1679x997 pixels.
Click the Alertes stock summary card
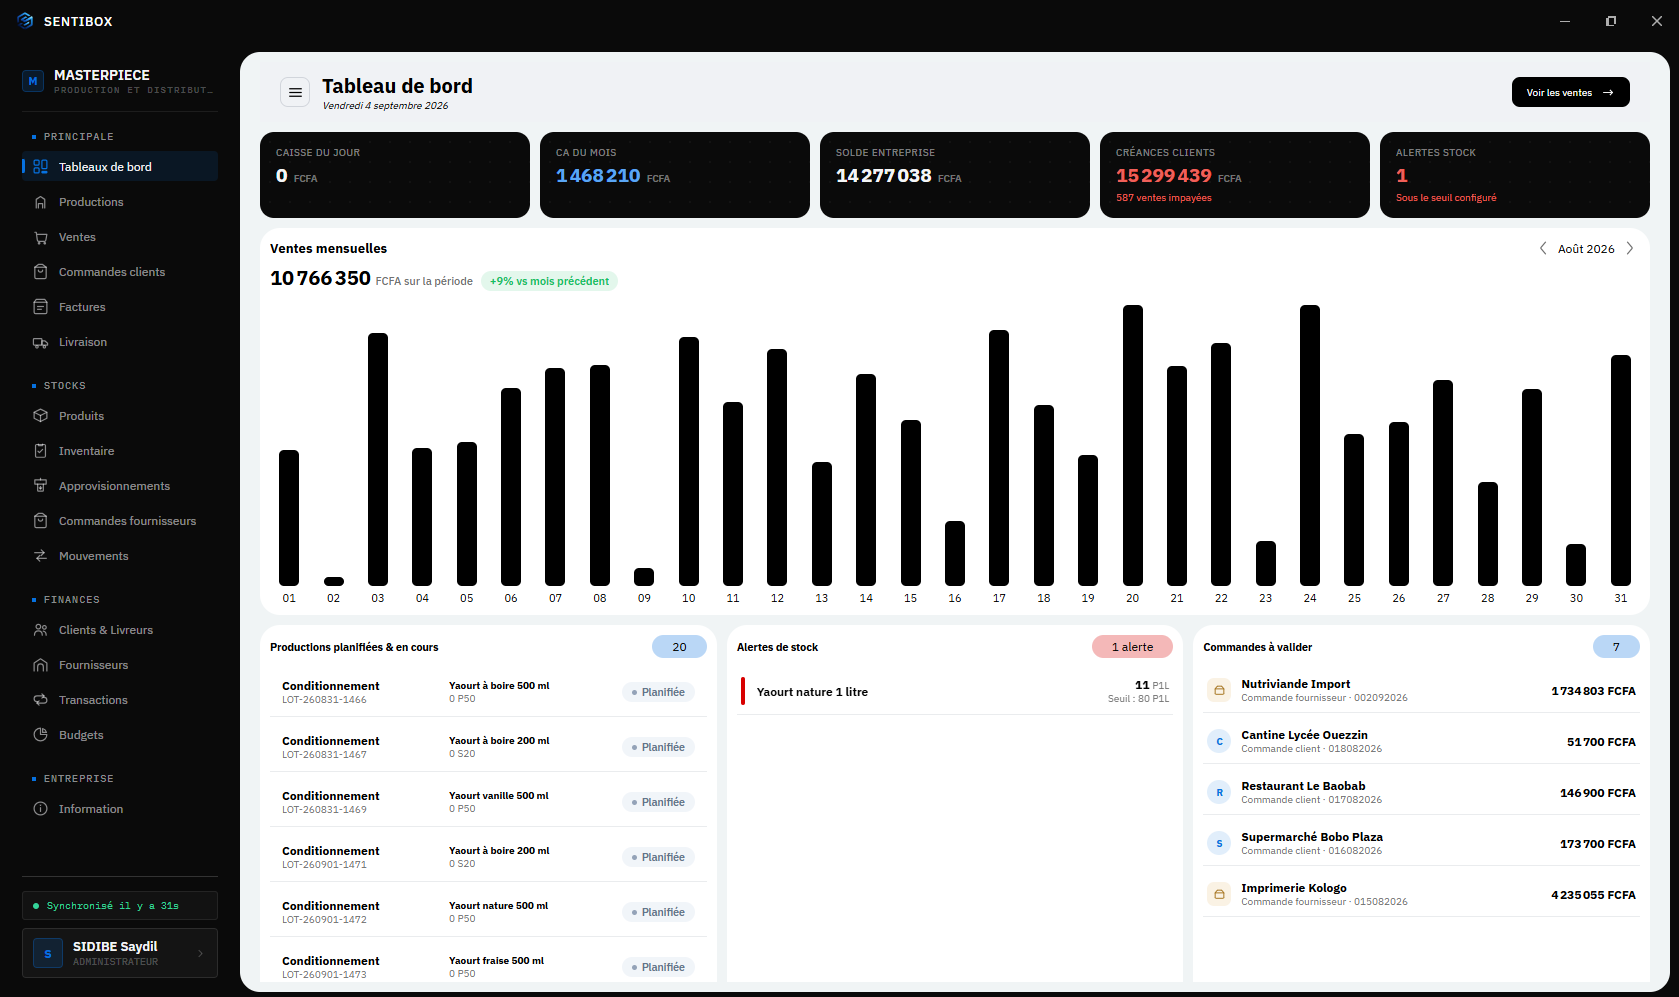pyautogui.click(x=1515, y=175)
